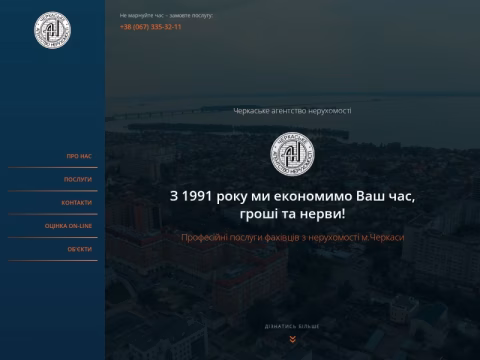480x360 pixels.
Task: Click the agency logo in the sidebar
Action: click(52, 30)
